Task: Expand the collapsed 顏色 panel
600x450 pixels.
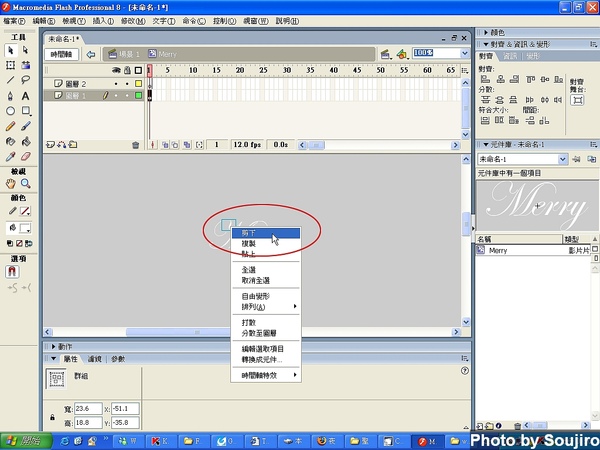Action: click(494, 32)
